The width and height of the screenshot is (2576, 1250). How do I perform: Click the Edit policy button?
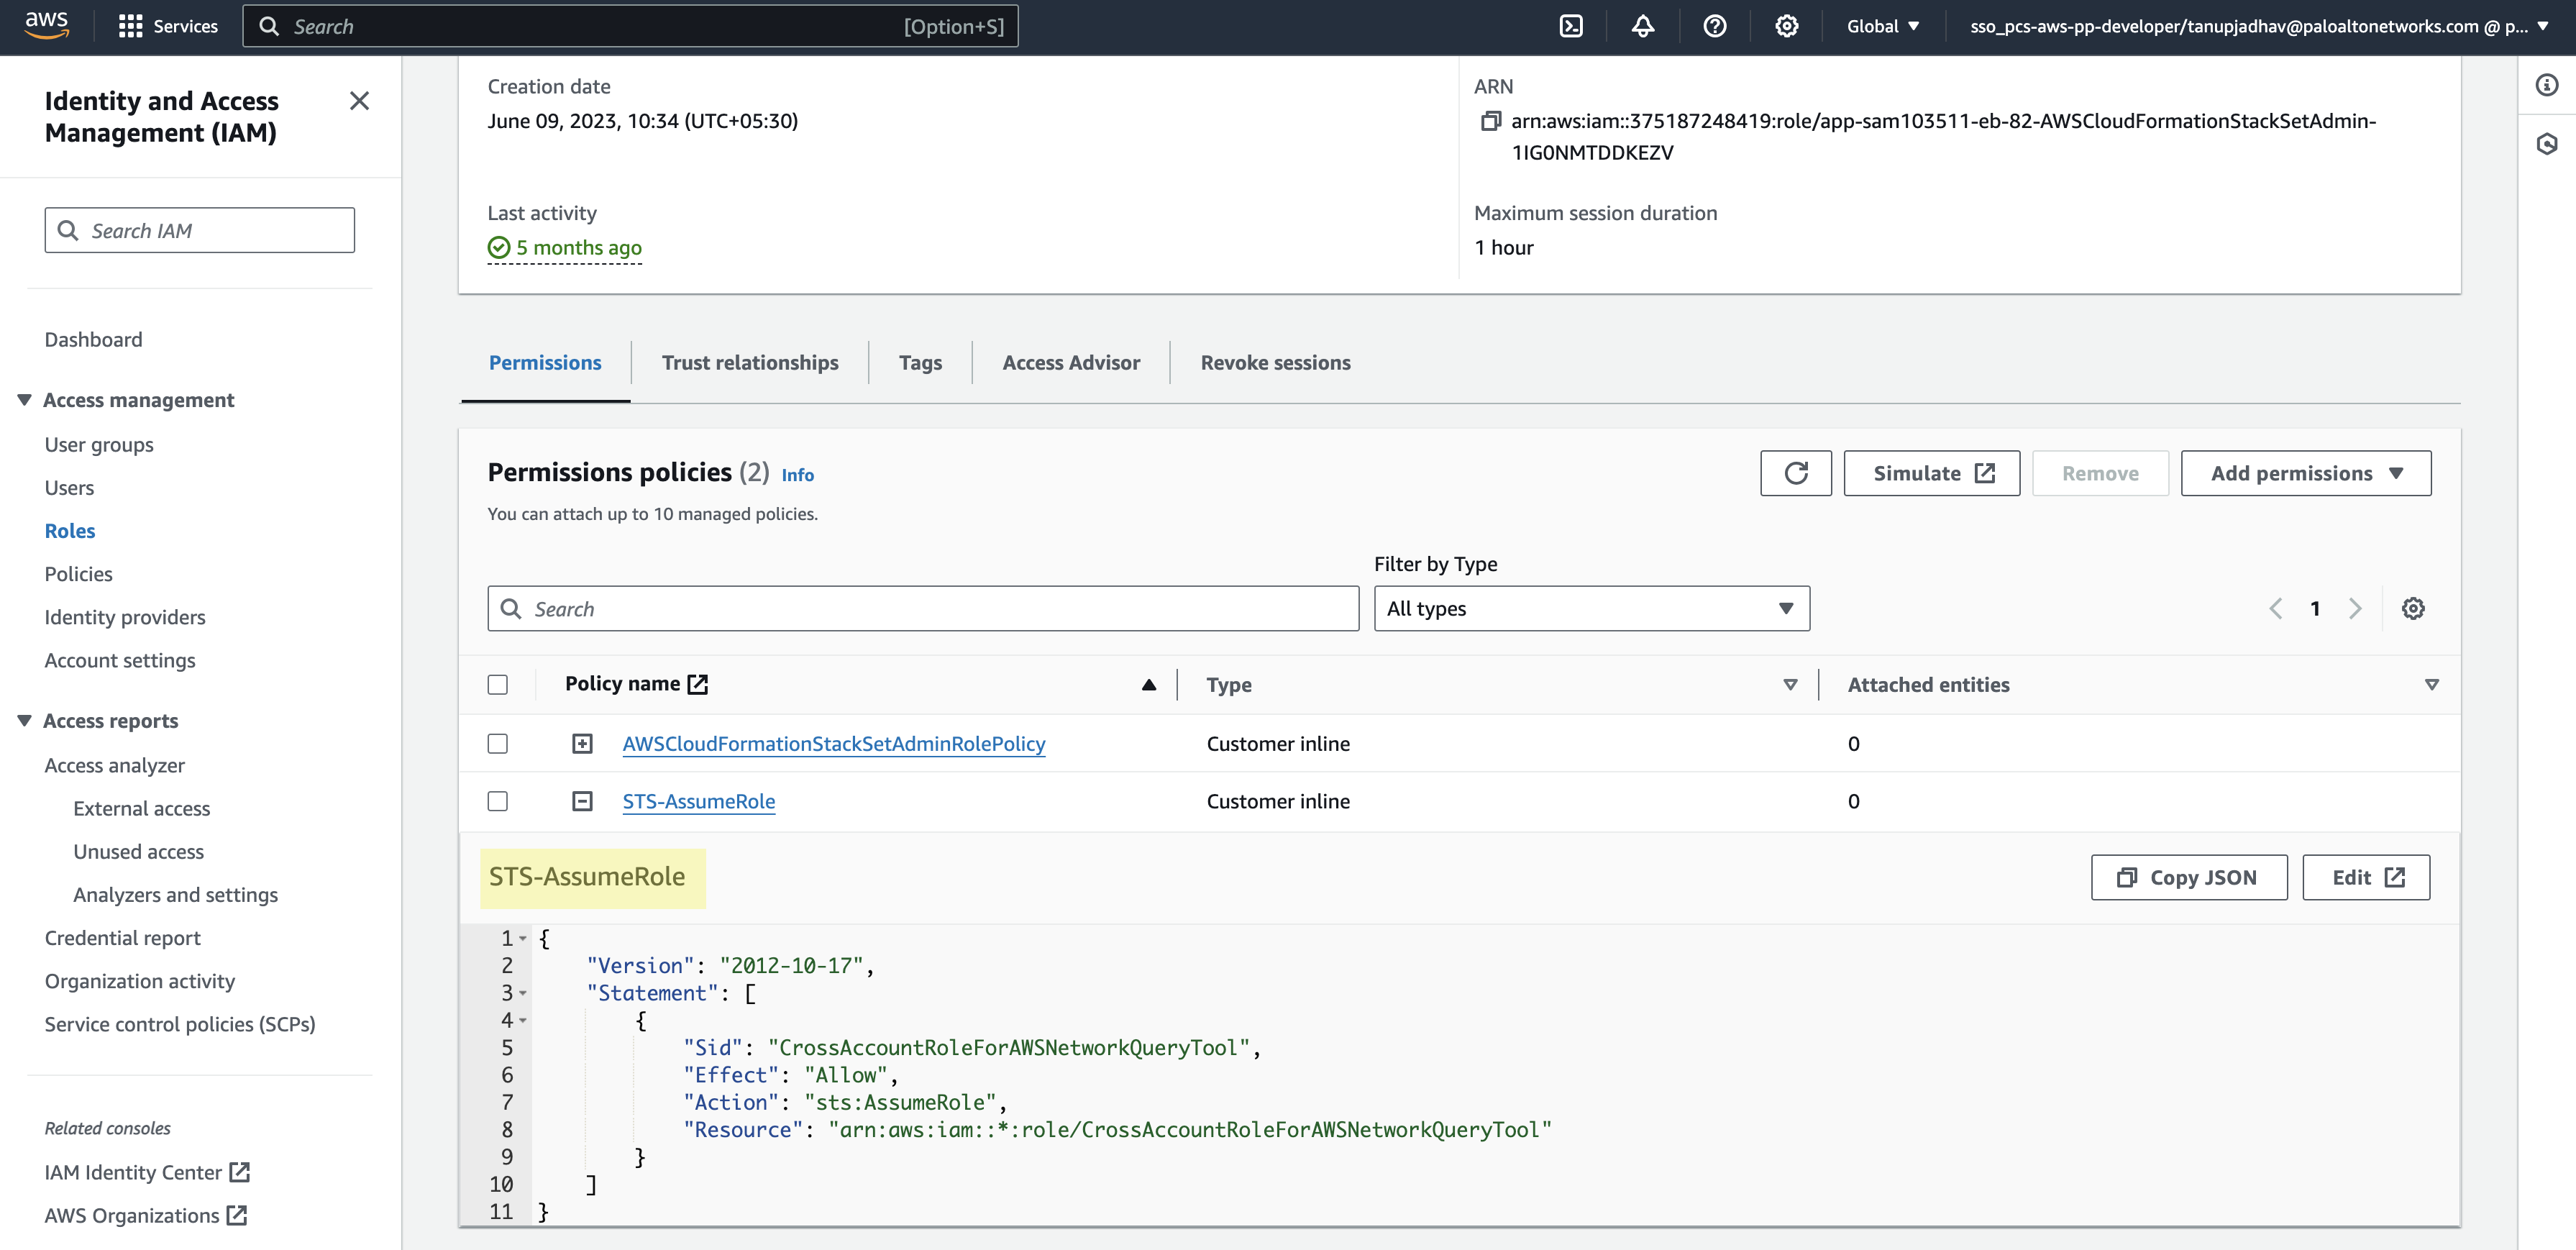tap(2366, 877)
